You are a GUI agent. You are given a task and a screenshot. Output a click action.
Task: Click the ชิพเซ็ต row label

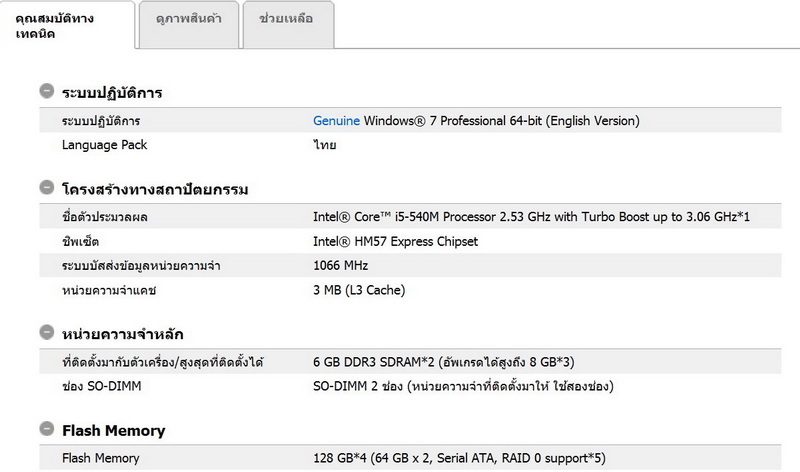81,241
